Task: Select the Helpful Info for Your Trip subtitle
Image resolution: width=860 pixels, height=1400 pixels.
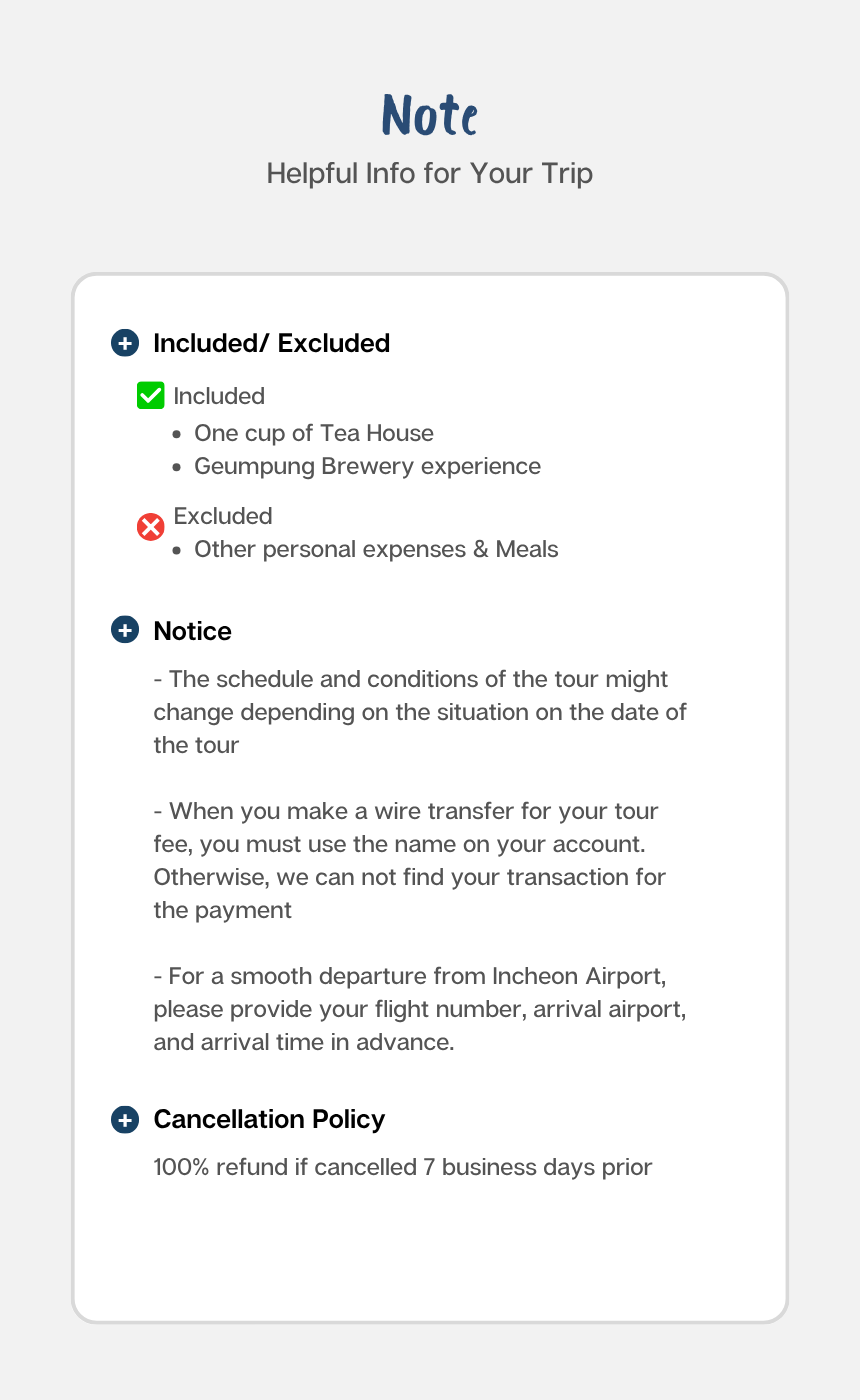Action: coord(430,173)
